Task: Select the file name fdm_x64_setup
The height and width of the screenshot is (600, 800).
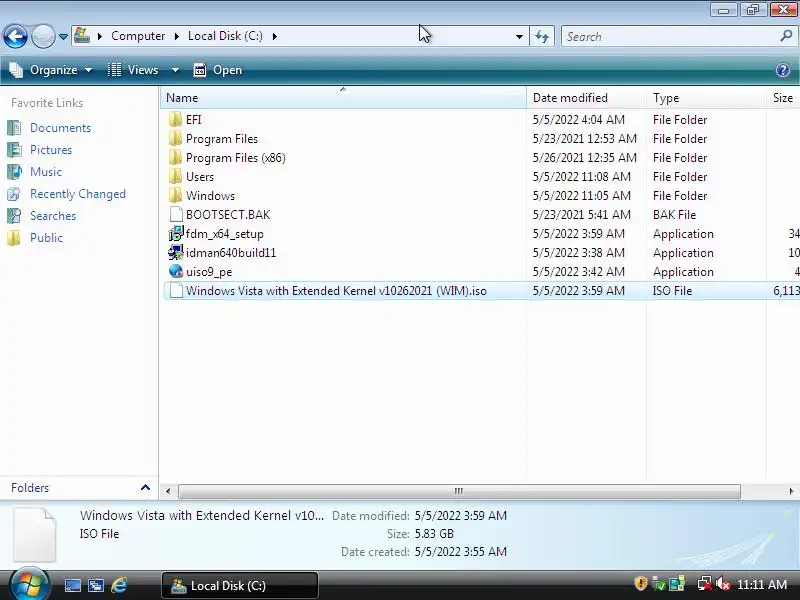Action: (224, 234)
